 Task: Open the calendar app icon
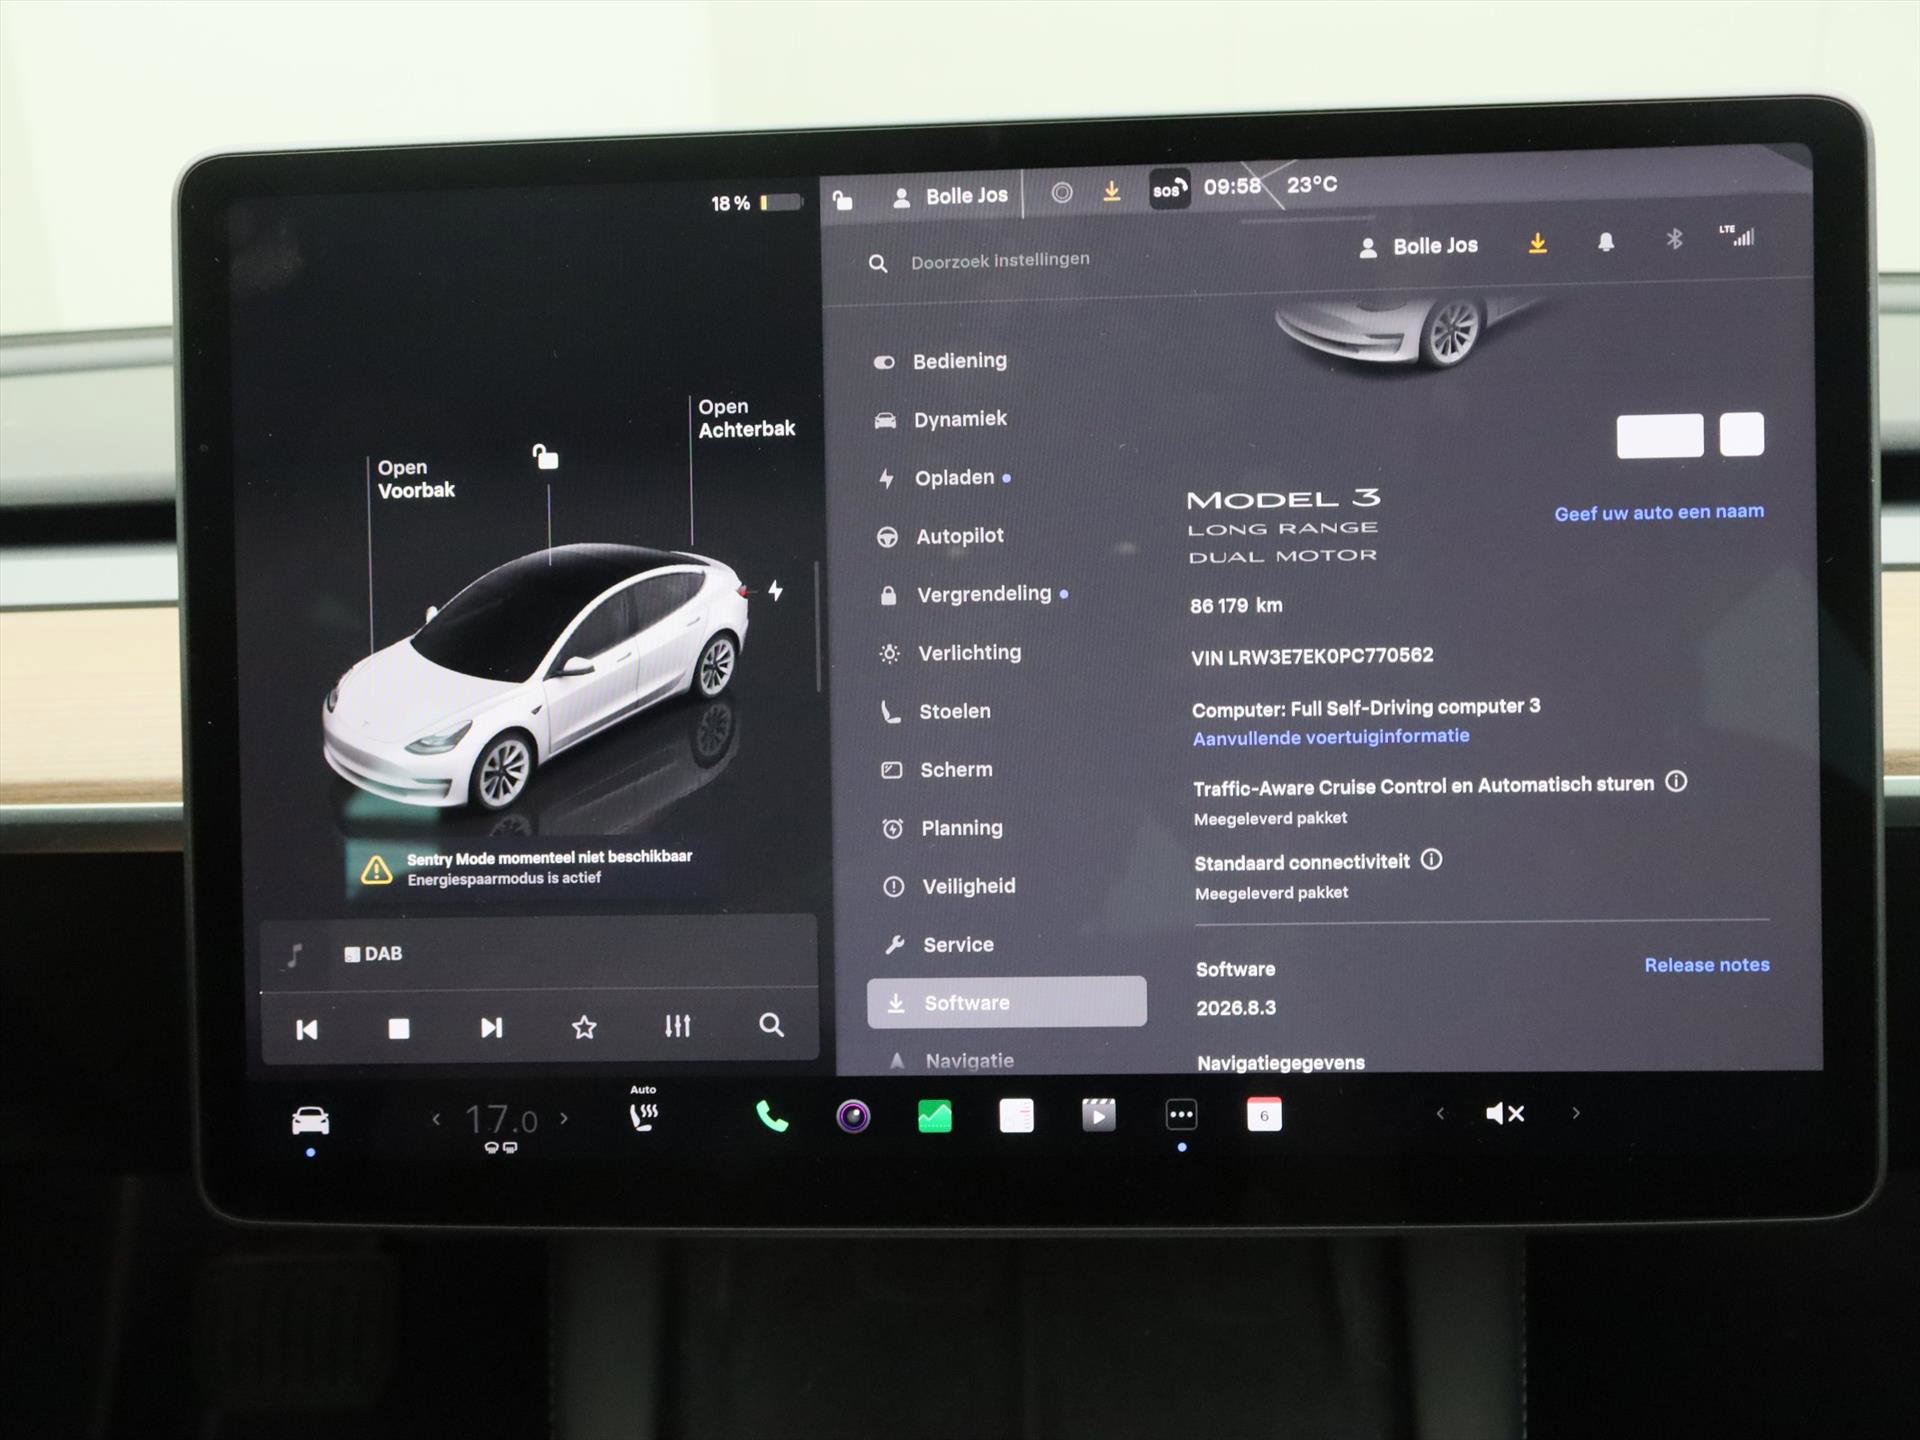point(1264,1114)
